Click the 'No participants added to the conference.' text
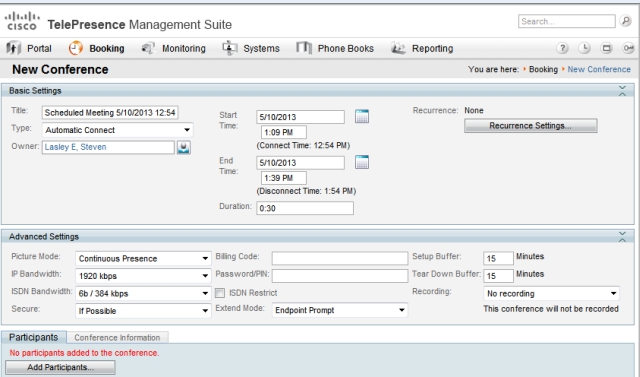The height and width of the screenshot is (377, 640). coord(84,353)
